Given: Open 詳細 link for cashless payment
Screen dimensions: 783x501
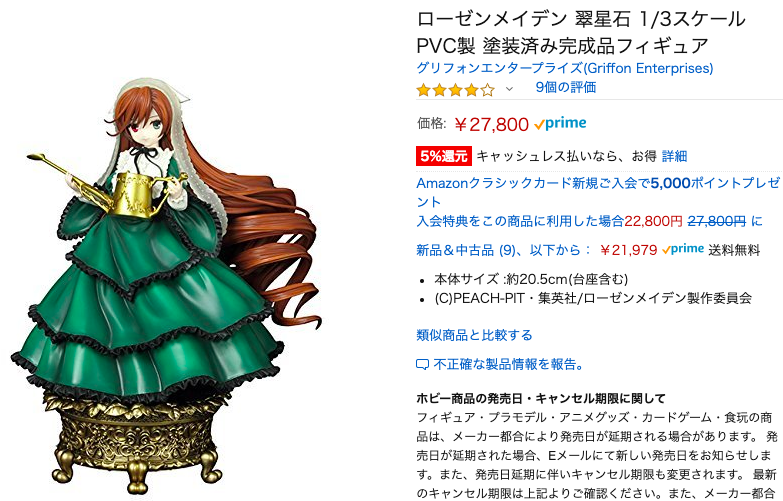Looking at the screenshot, I should [x=674, y=156].
